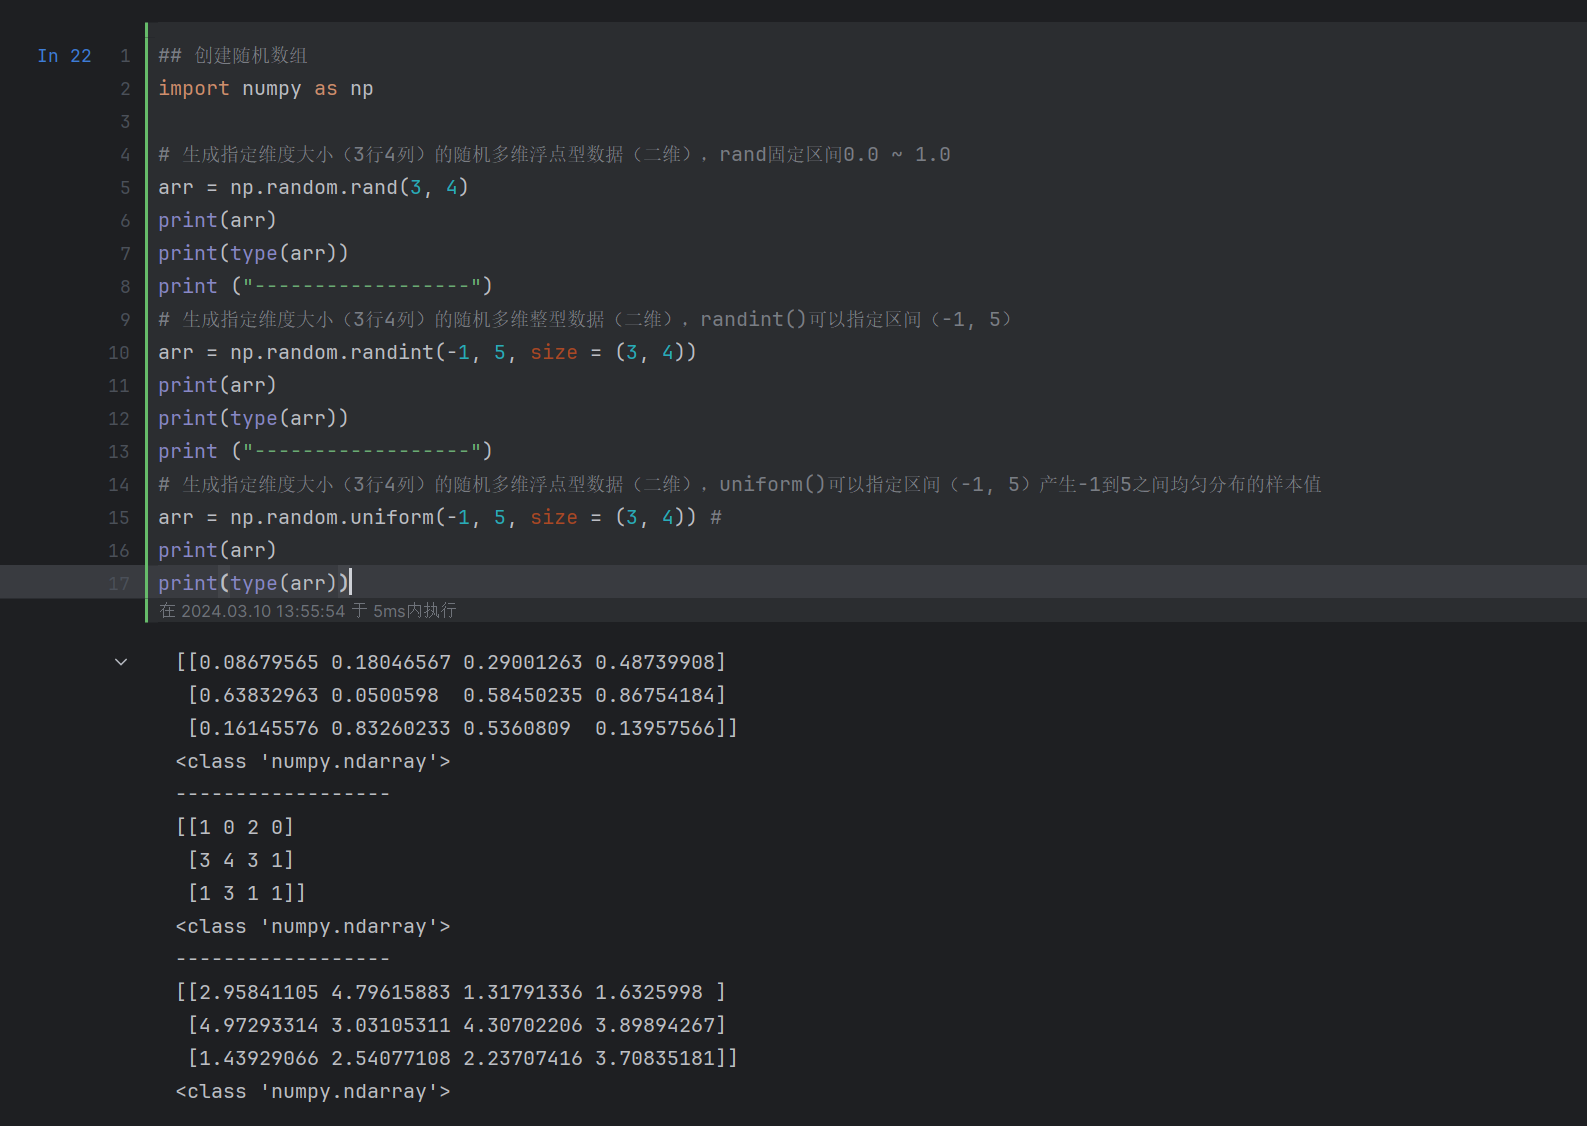Click the randint code line
This screenshot has height=1126, width=1587.
tap(427, 353)
